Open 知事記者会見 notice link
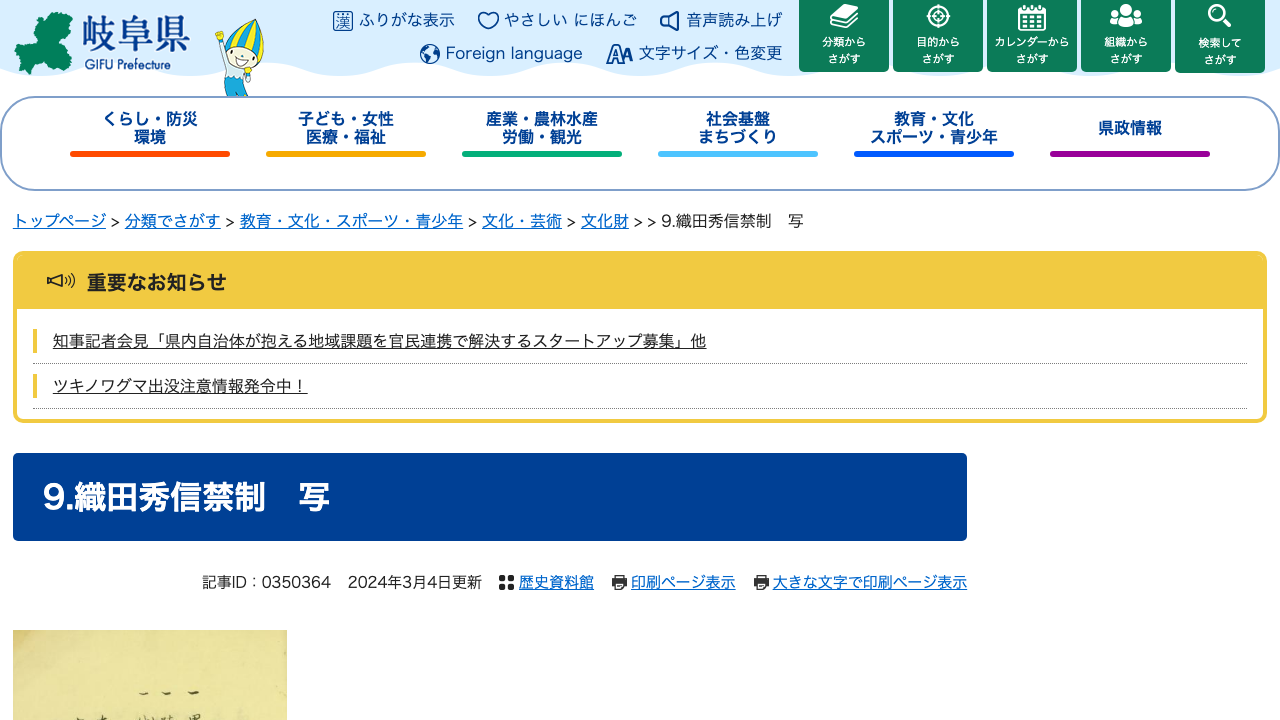Screen dimensions: 1280x720 (x=379, y=341)
